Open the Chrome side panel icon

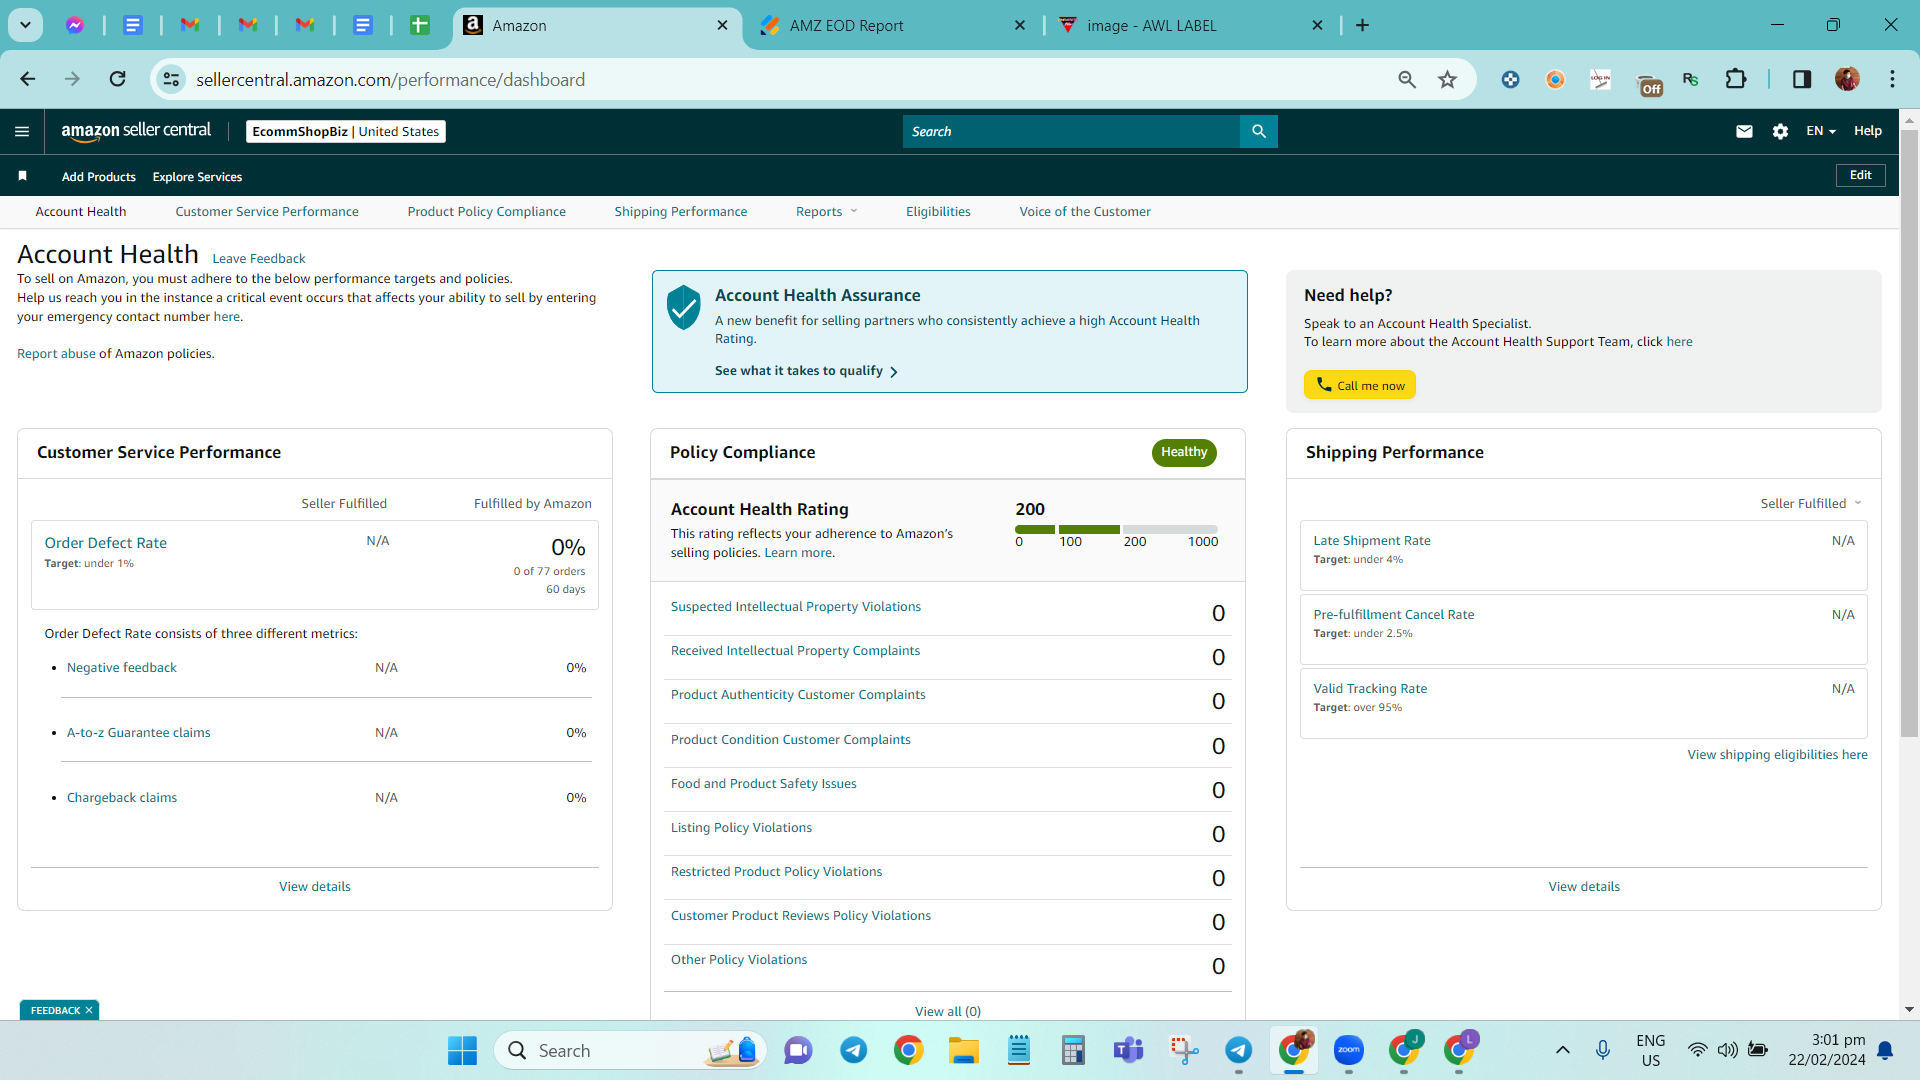click(1802, 79)
